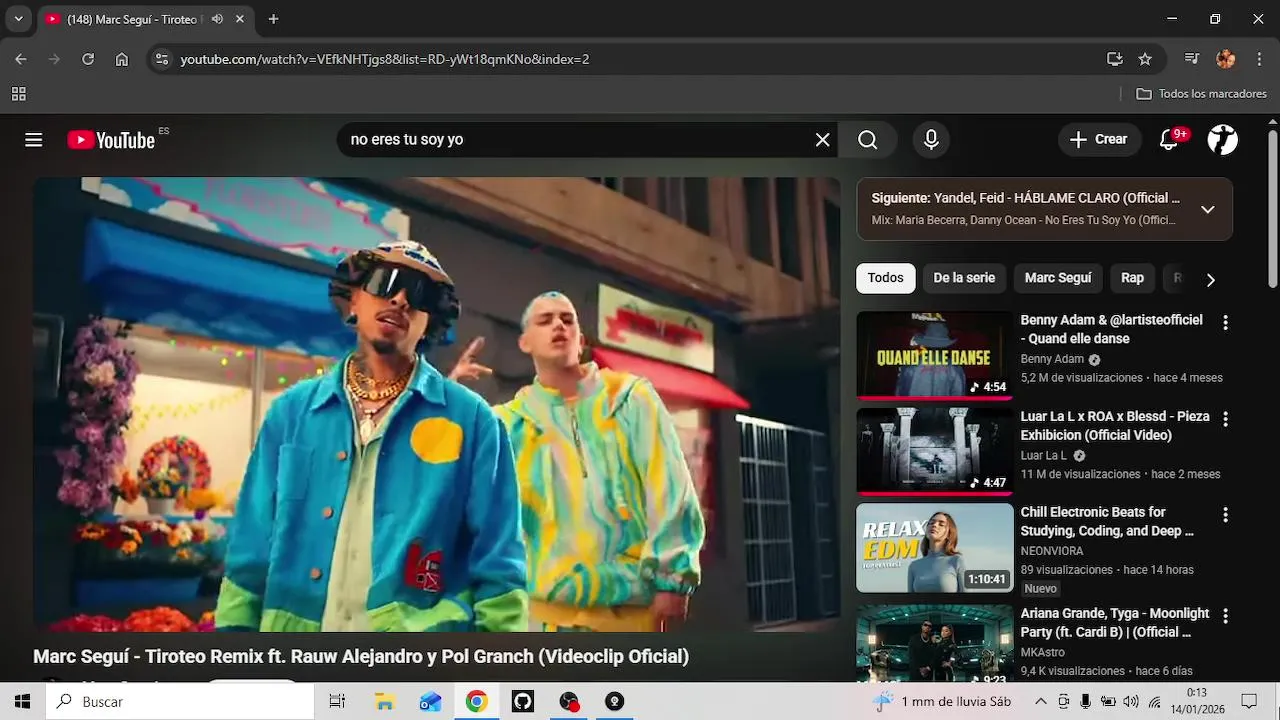This screenshot has height=720, width=1280.
Task: Open options for Pieza Exhibicion video
Action: 1225,418
